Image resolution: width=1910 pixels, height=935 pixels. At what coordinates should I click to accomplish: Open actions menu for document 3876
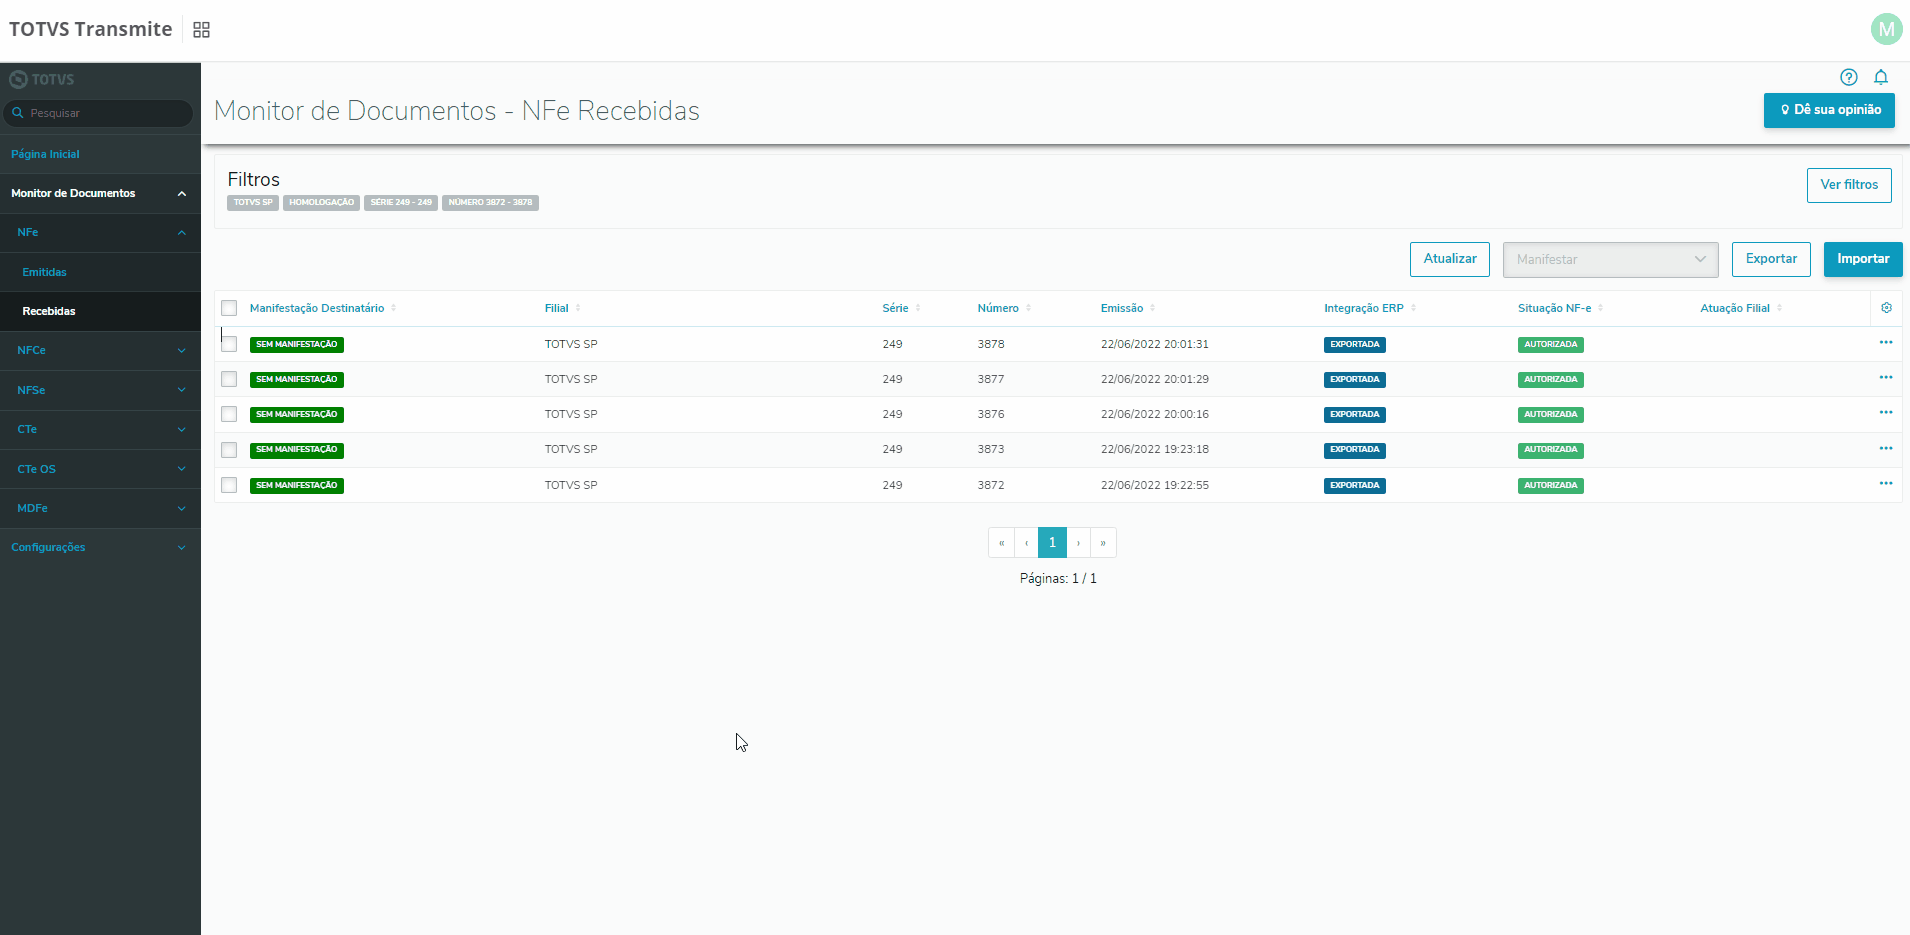(x=1886, y=413)
